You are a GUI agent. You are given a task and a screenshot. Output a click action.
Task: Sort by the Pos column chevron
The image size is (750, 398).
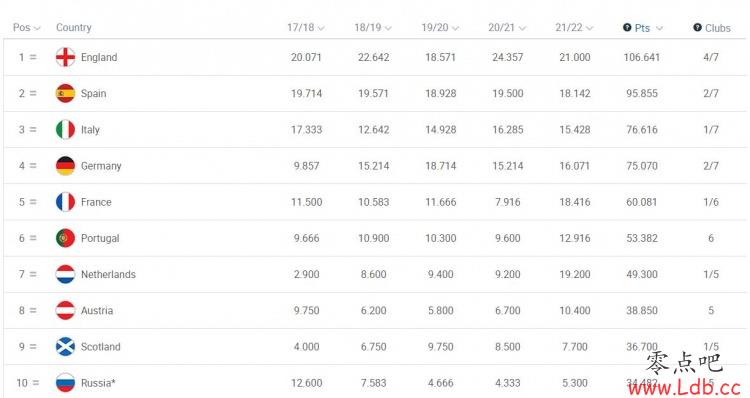click(x=37, y=28)
